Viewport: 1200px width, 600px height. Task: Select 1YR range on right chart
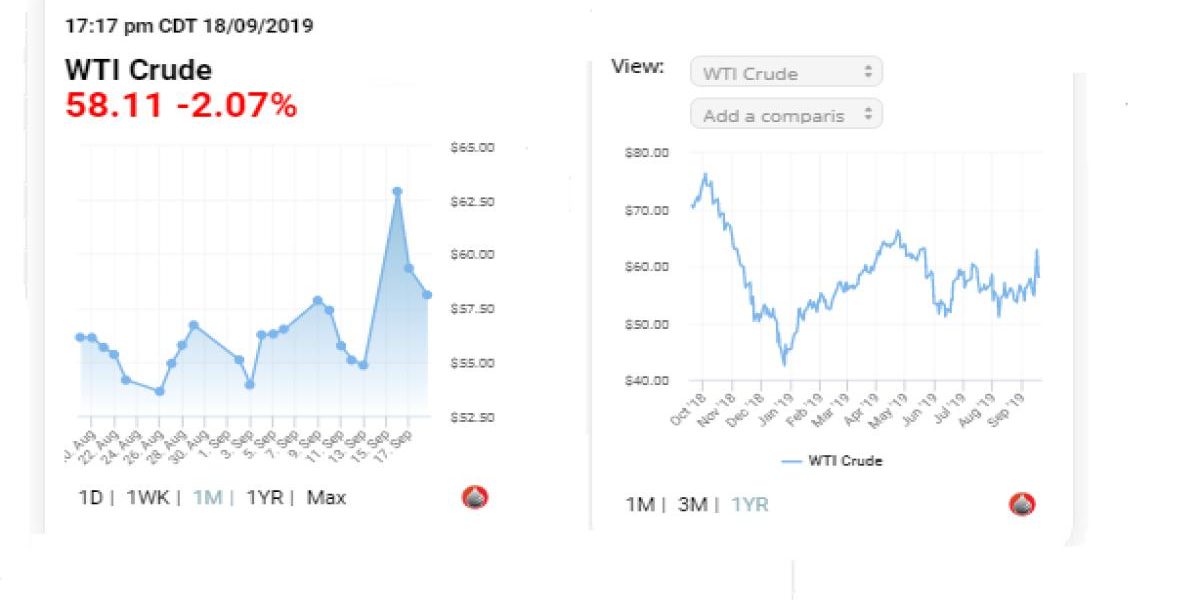750,505
